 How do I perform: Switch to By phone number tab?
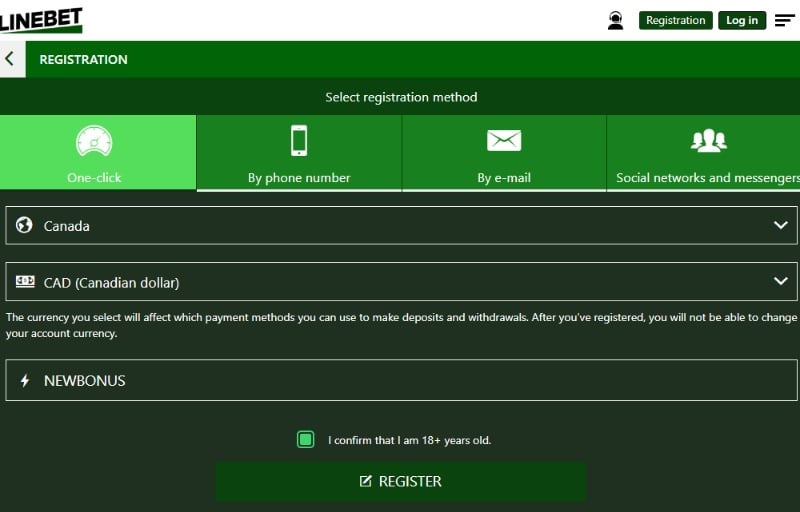coord(299,152)
